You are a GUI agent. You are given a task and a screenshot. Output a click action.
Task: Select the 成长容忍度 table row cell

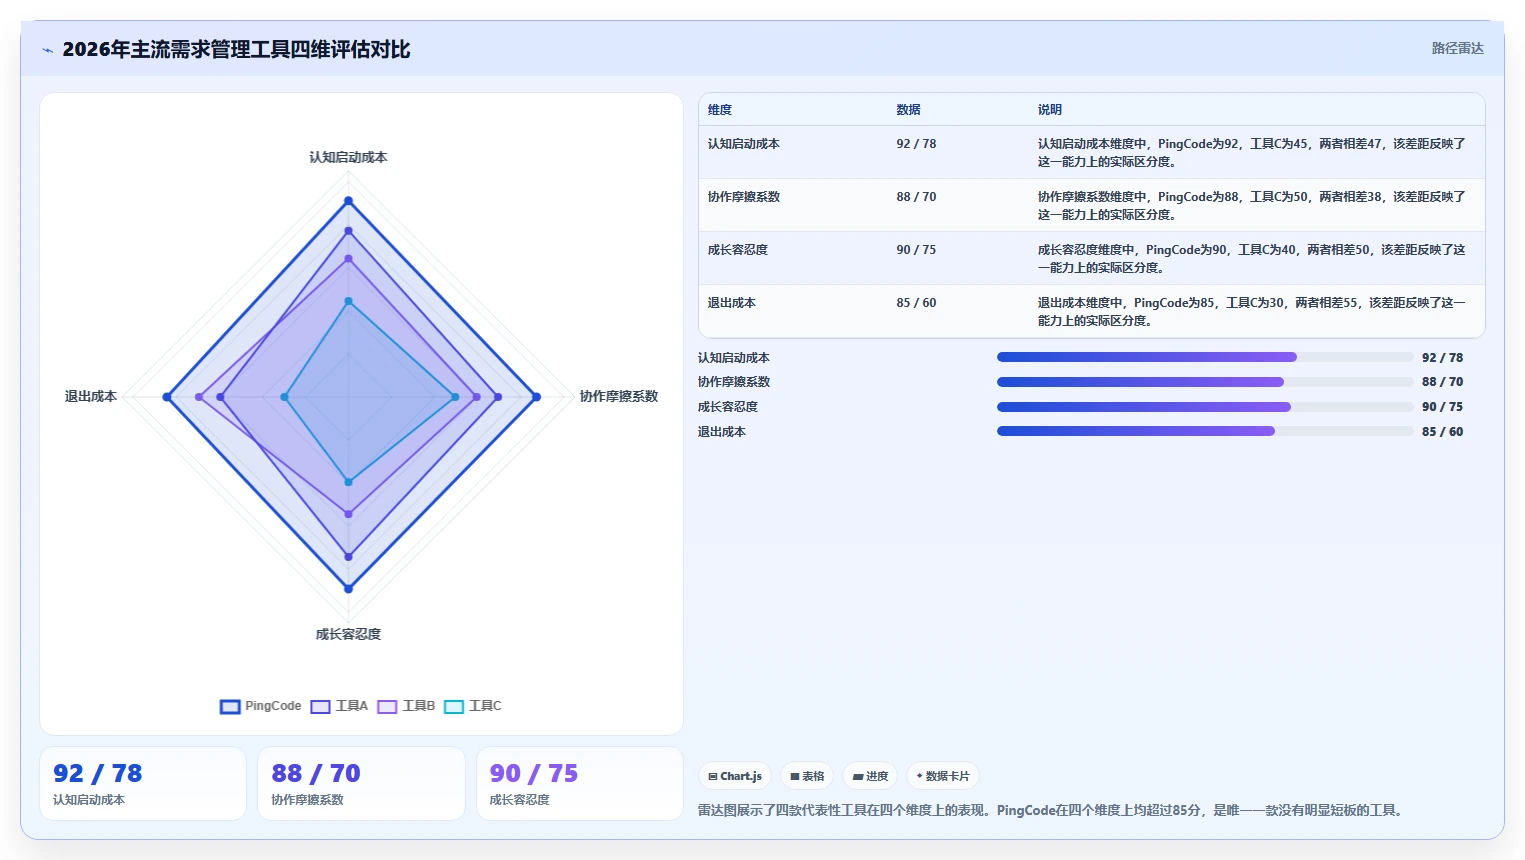[738, 250]
